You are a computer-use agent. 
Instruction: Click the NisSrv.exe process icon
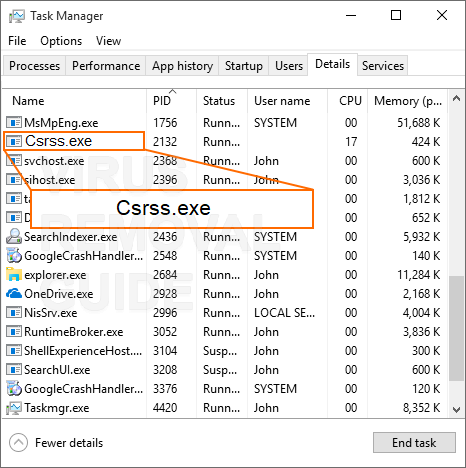[x=14, y=313]
